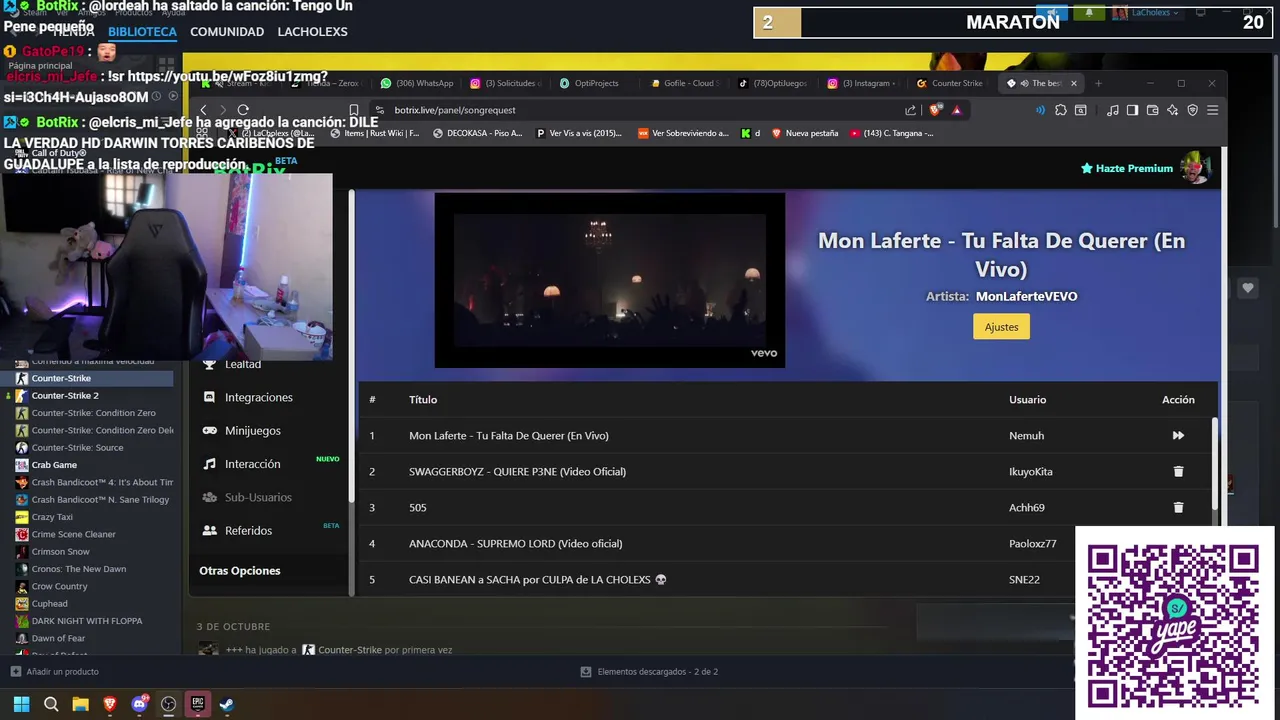Switch to the WhatsApp browser tab
Screen dimensions: 1280x720
click(417, 83)
